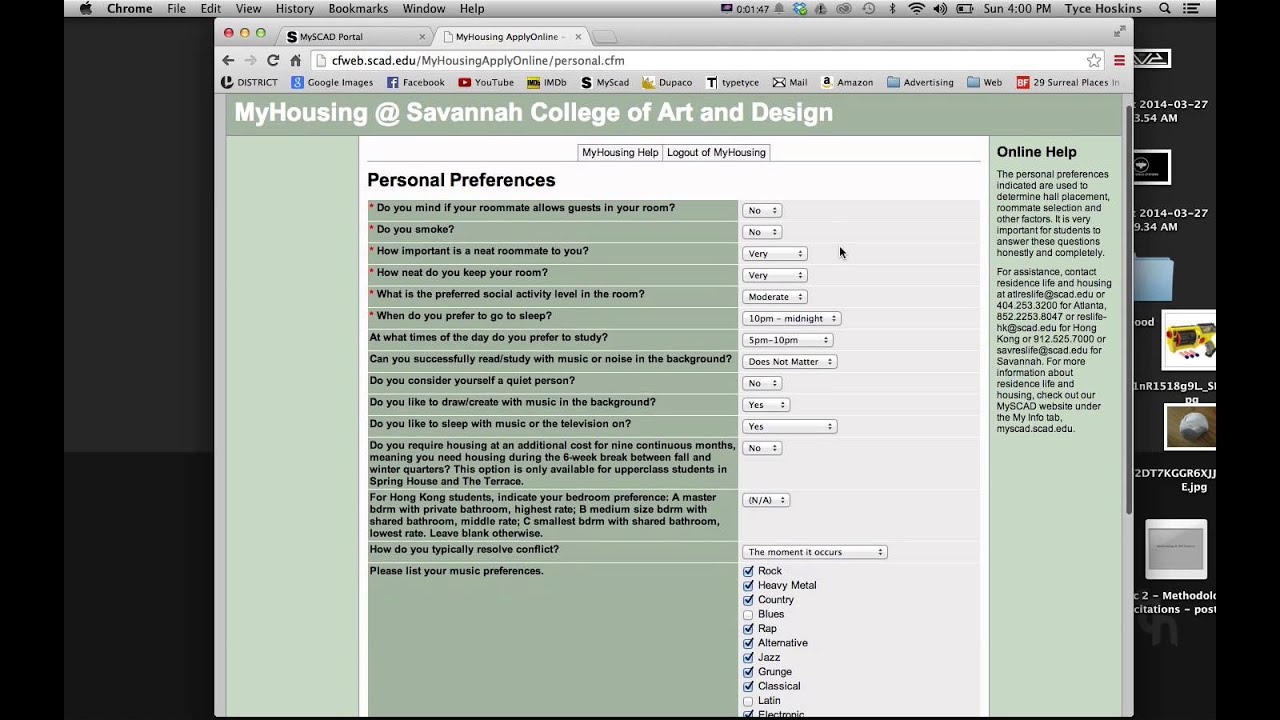
Task: Open the Facebook bookmark
Action: (x=415, y=82)
